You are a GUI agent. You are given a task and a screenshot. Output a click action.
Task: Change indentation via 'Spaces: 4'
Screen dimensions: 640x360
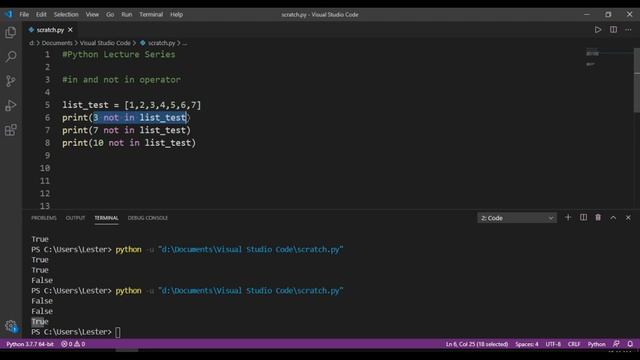tap(527, 344)
